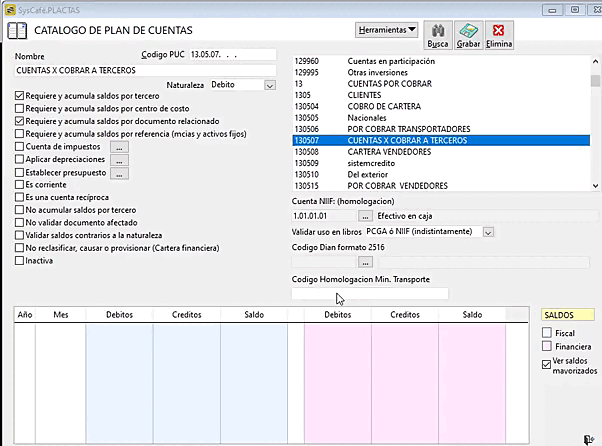602x446 pixels.
Task: Delete account with Elimina icon
Action: tap(499, 35)
